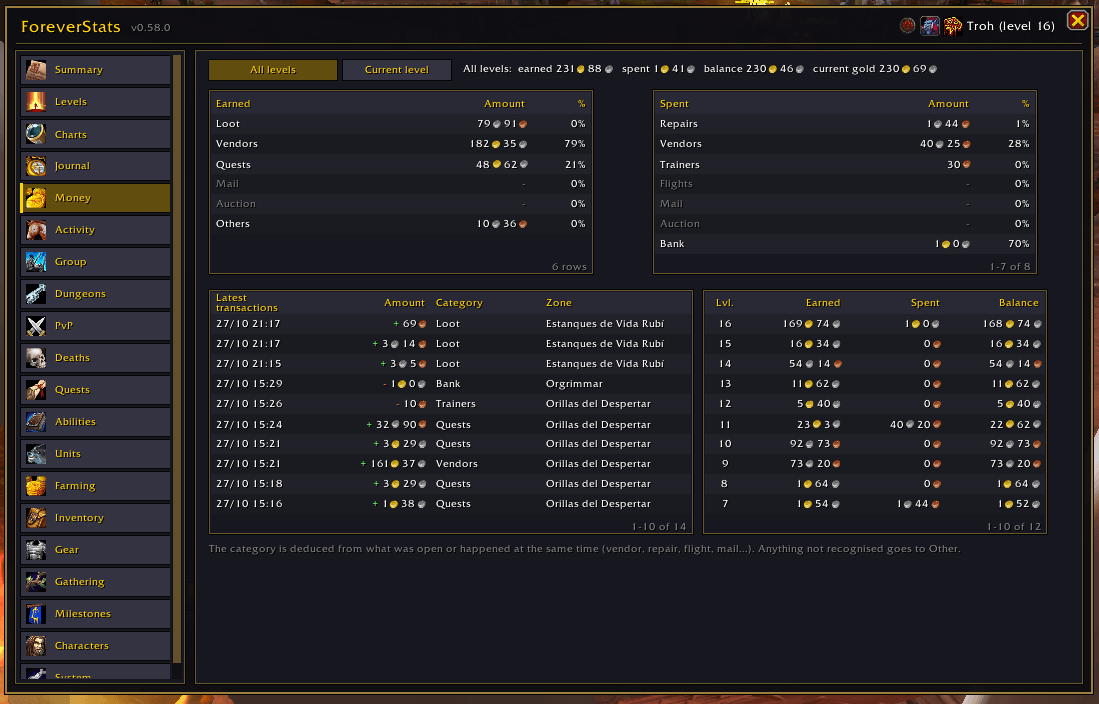Click the sidebar vertical scrollbar
1099x704 pixels.
point(177,359)
